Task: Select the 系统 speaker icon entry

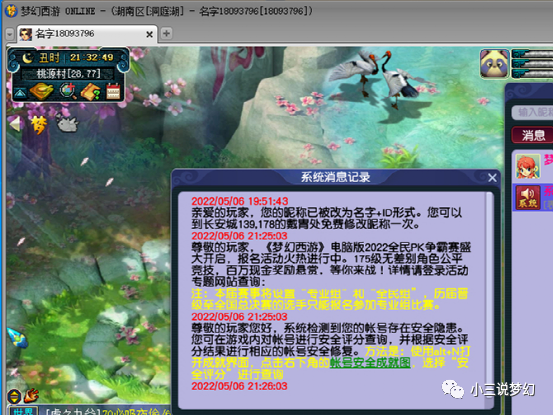Action: pyautogui.click(x=528, y=197)
